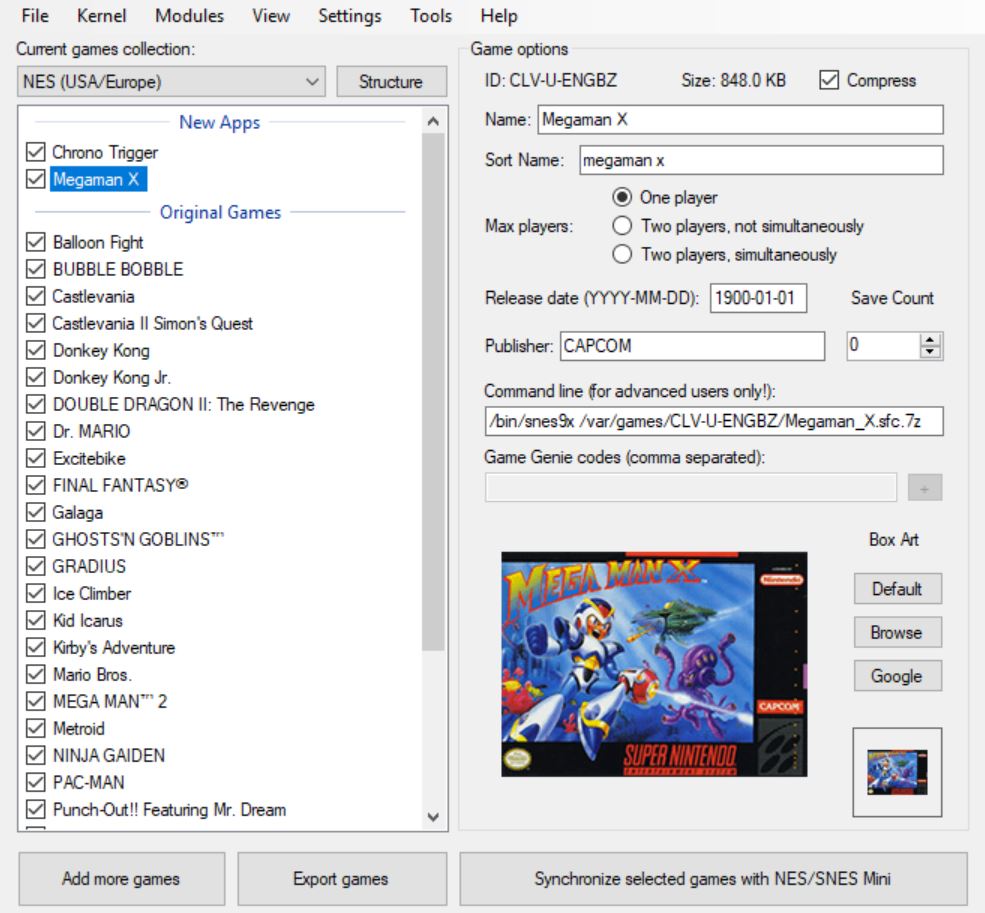This screenshot has width=985, height=913.
Task: Synchronize selected games with NES/SNES Mini
Action: (713, 878)
